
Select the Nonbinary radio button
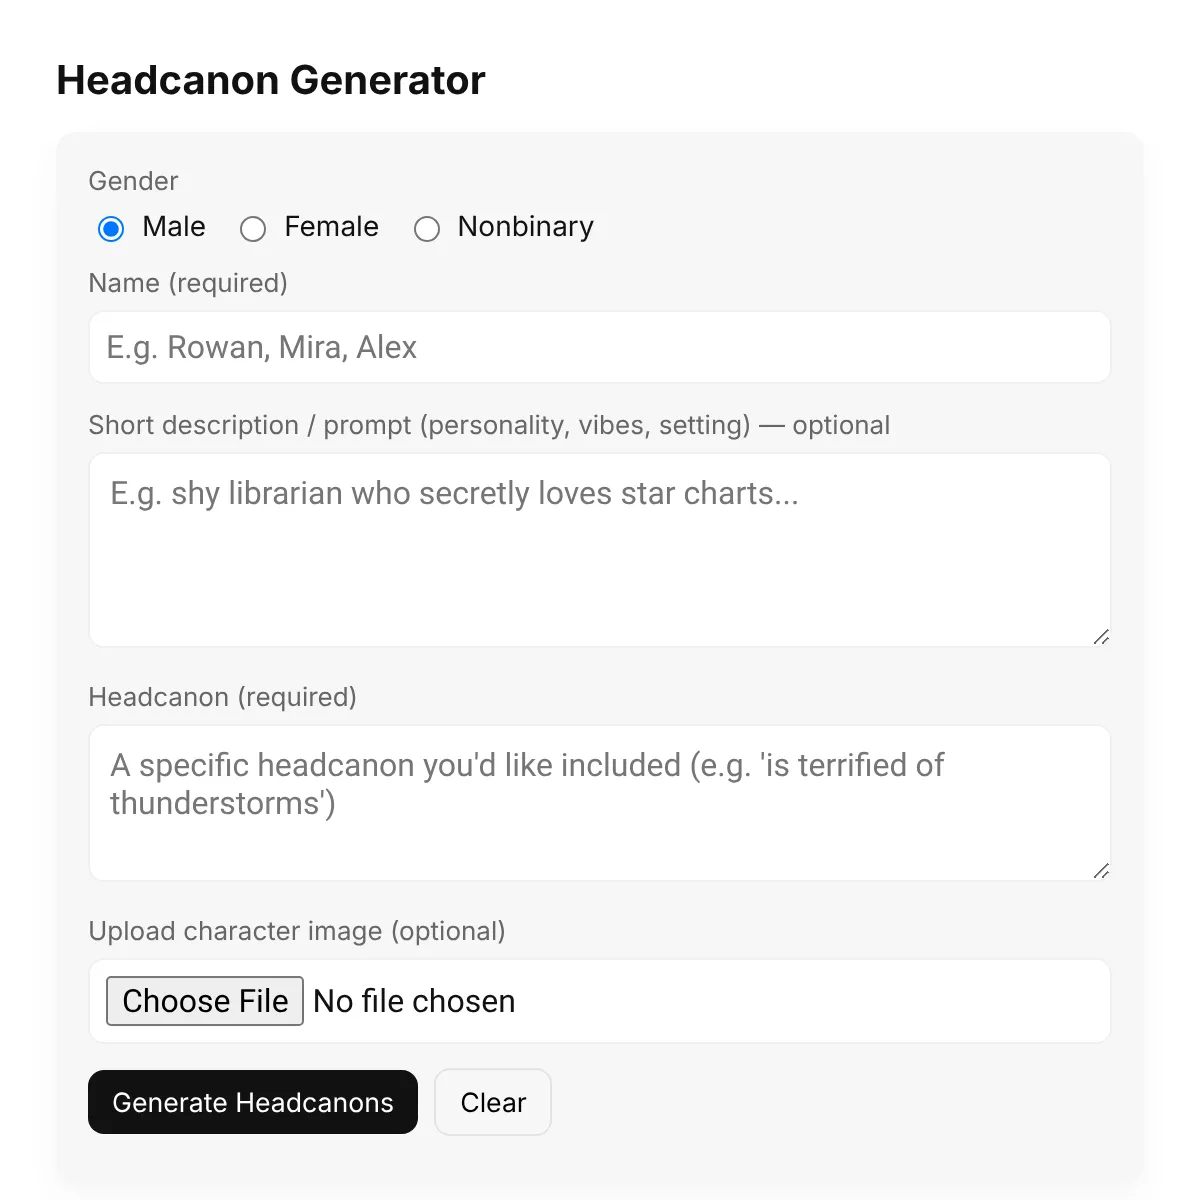pos(427,229)
